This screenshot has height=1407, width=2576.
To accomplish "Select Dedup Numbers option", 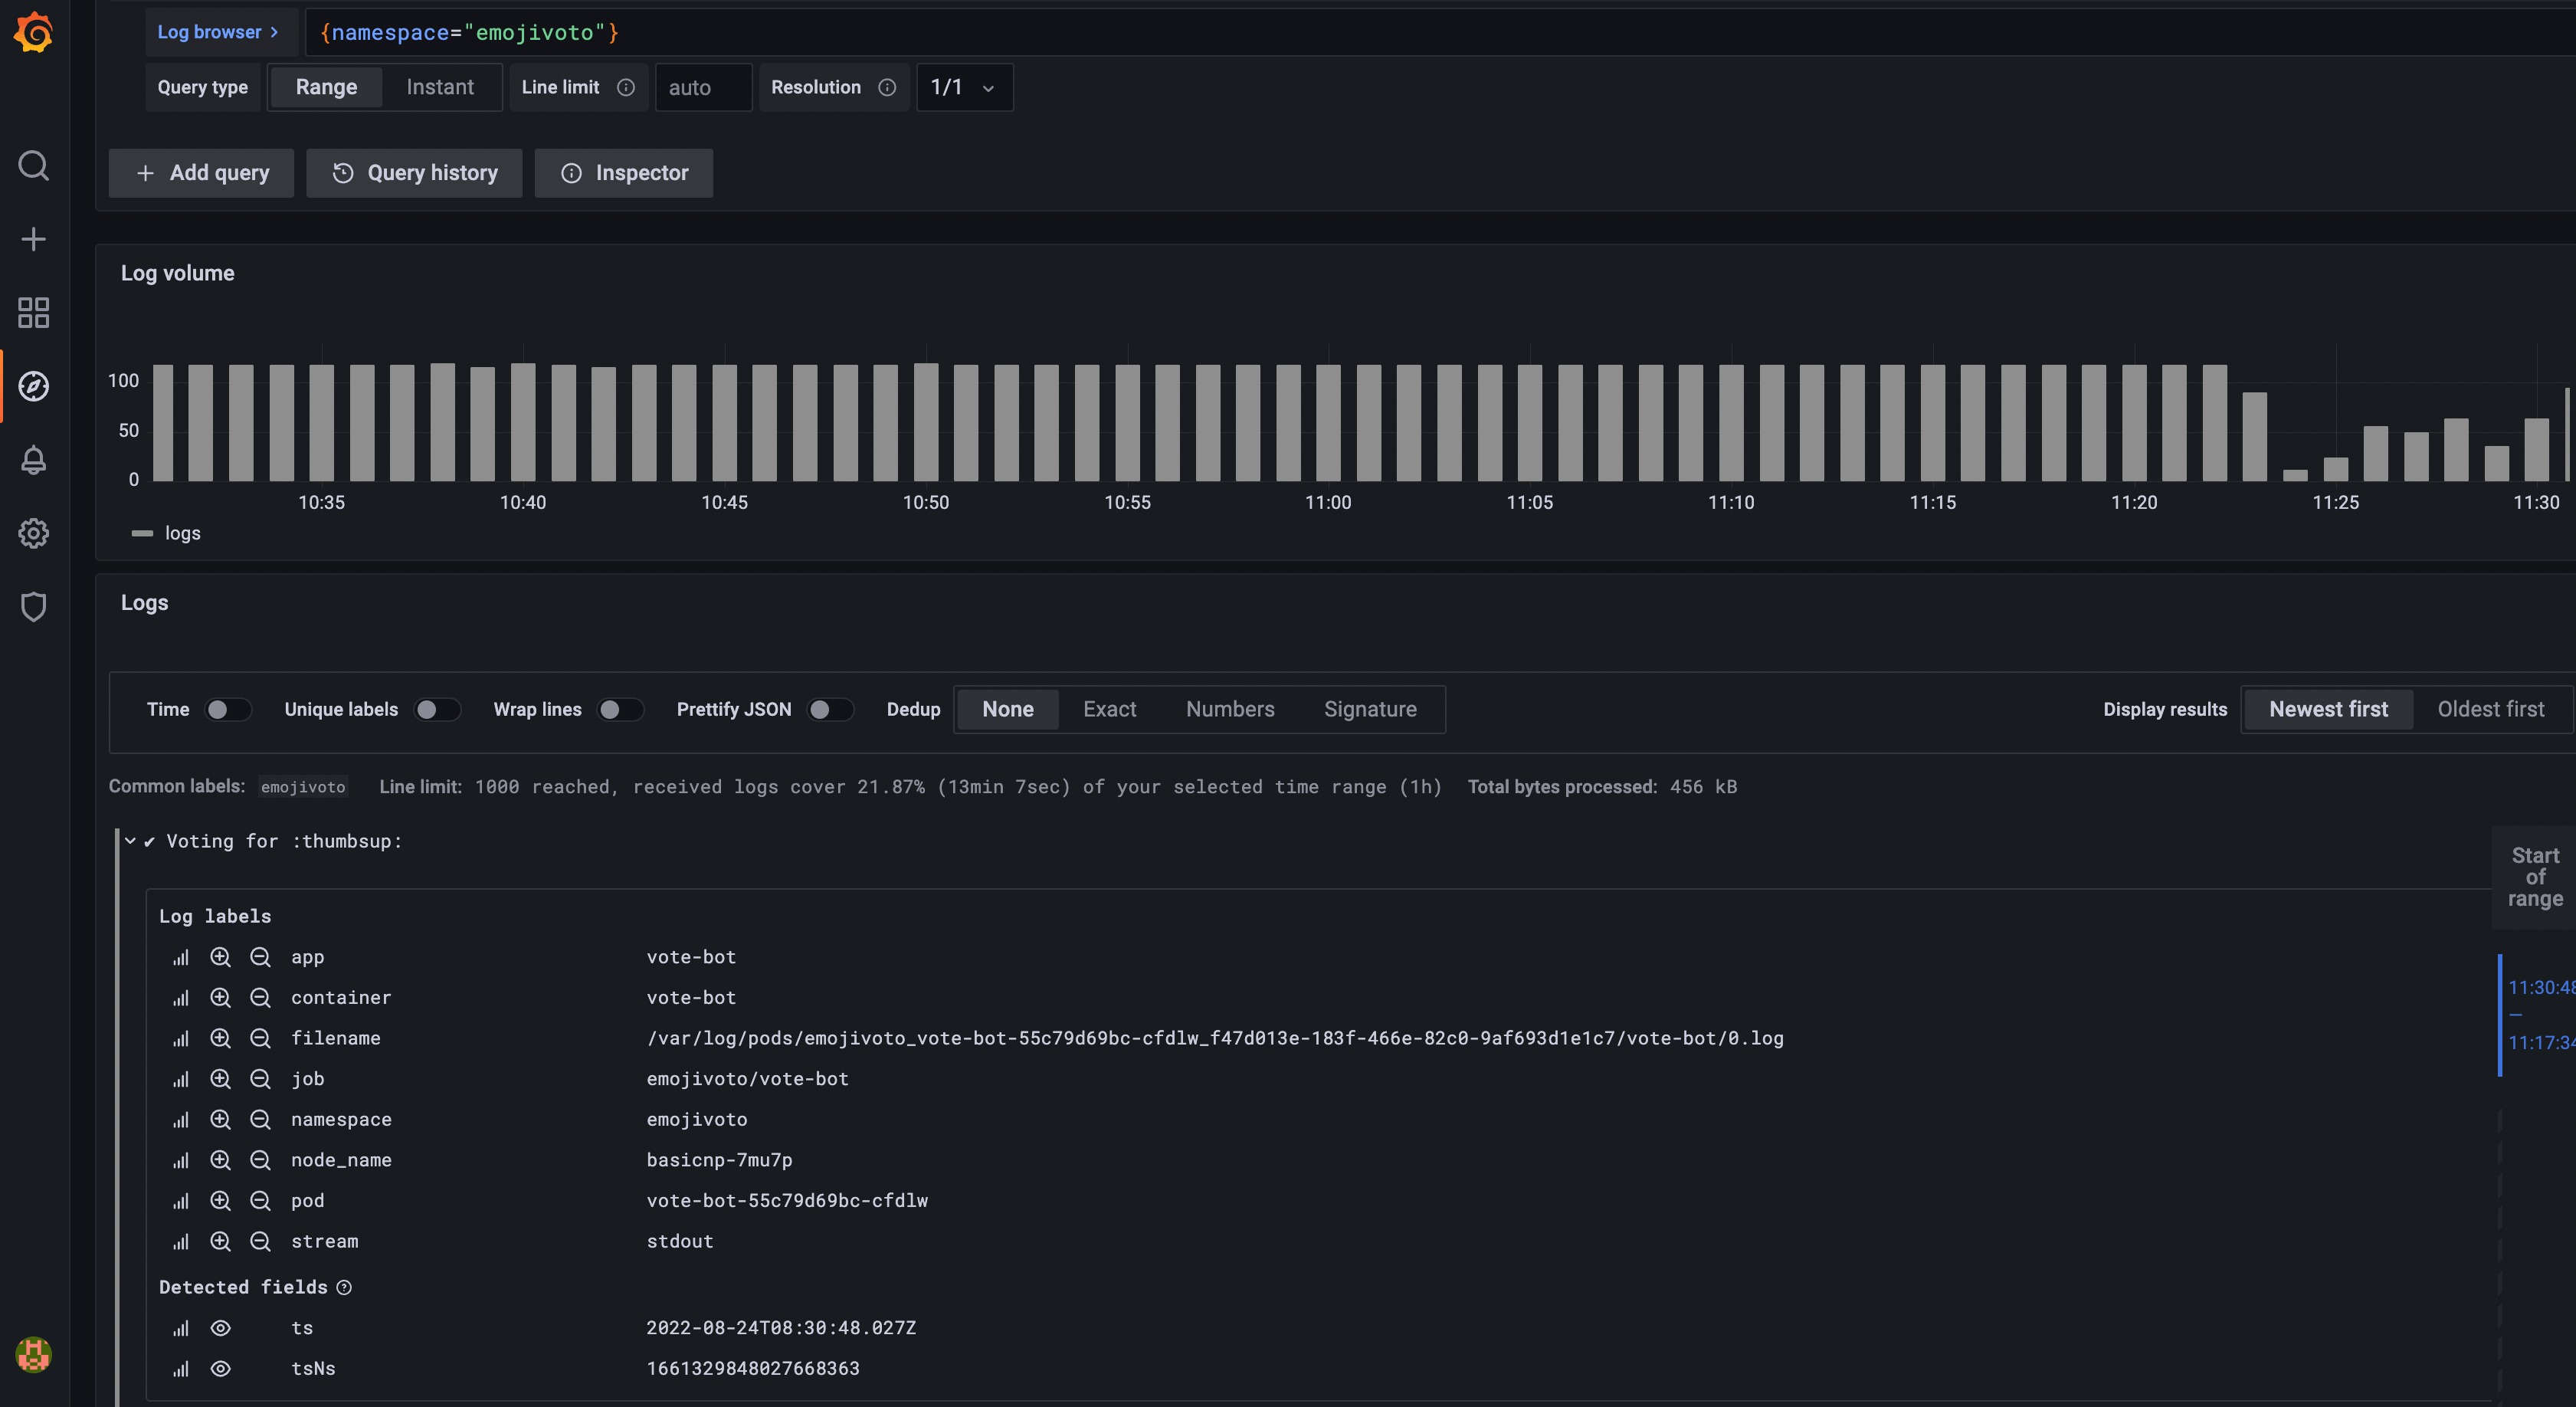I will [x=1230, y=709].
